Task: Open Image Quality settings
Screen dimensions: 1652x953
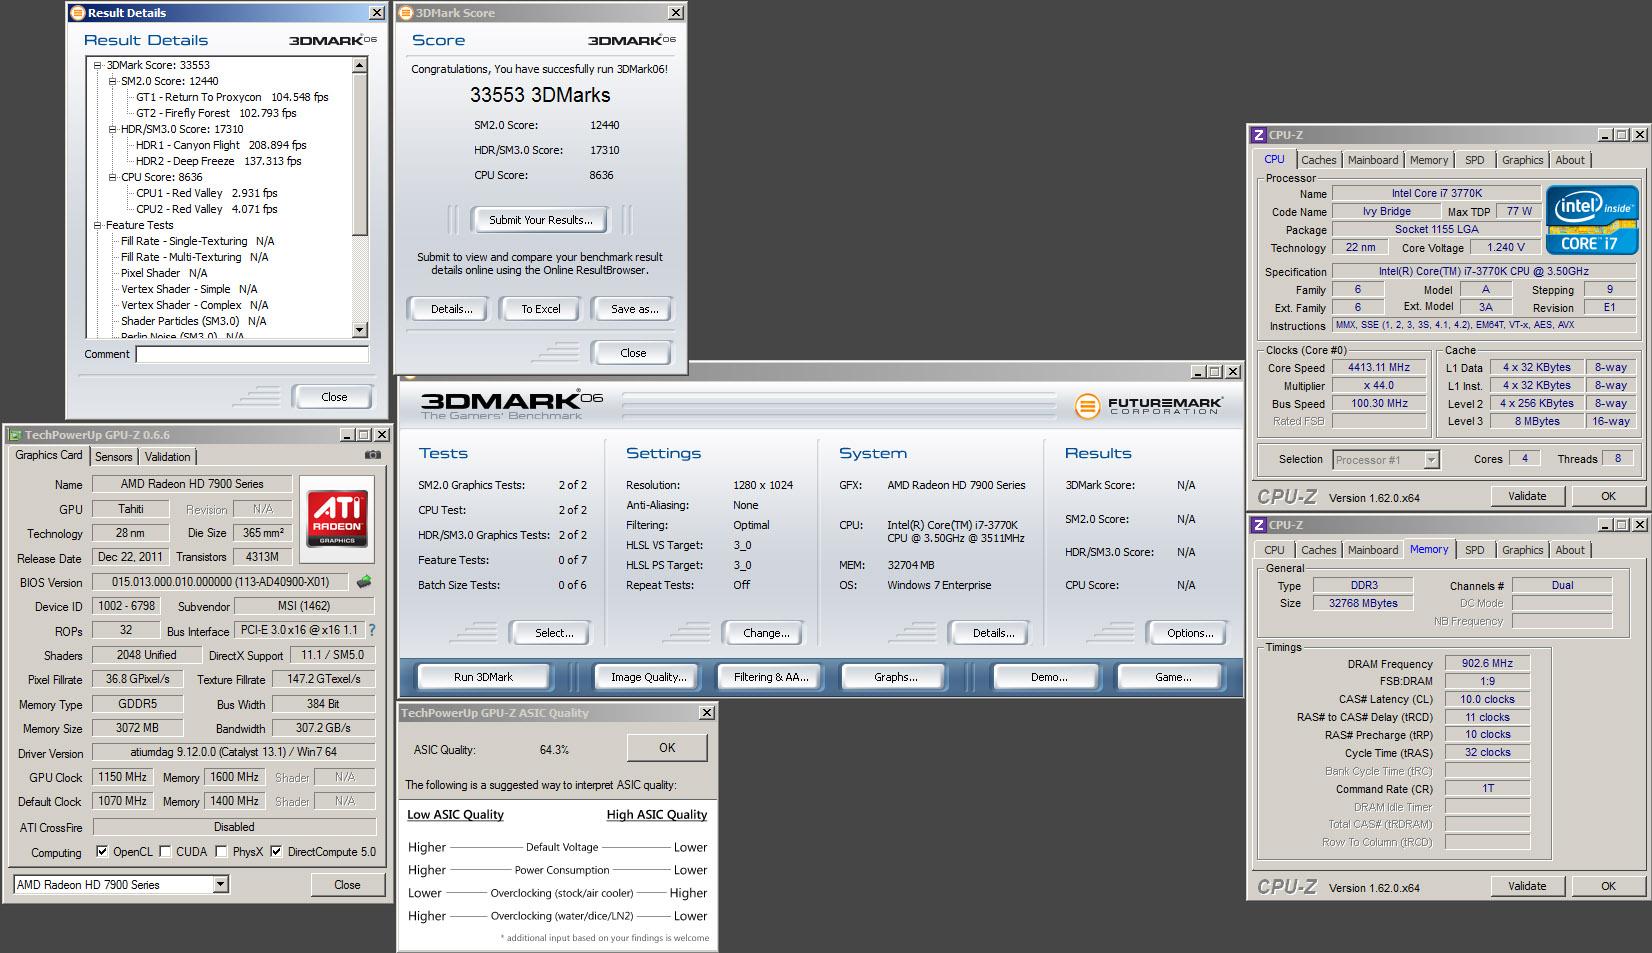Action: click(x=648, y=677)
